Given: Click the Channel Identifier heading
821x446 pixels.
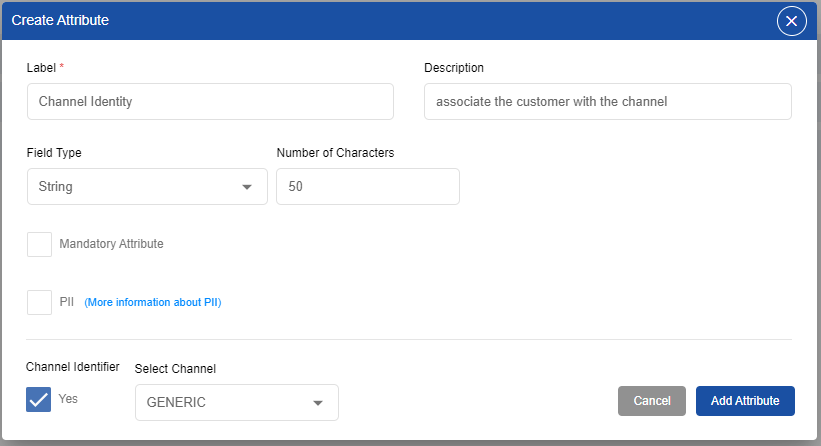Looking at the screenshot, I should (x=73, y=367).
